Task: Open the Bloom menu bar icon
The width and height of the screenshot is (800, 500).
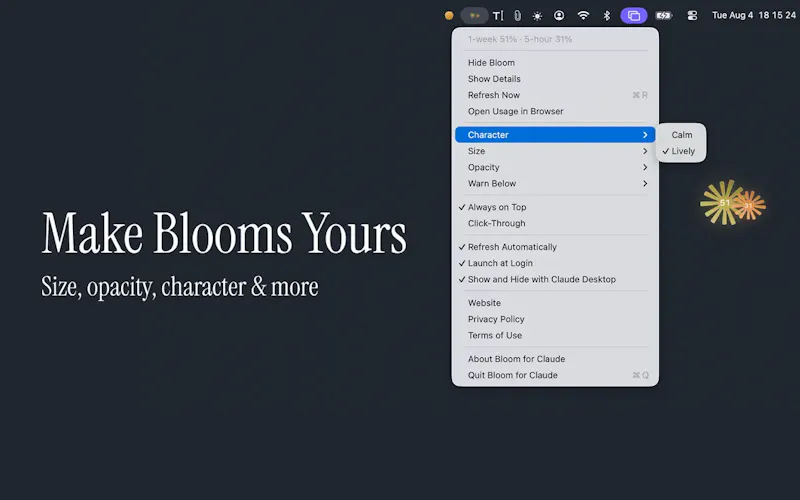Action: (x=474, y=15)
